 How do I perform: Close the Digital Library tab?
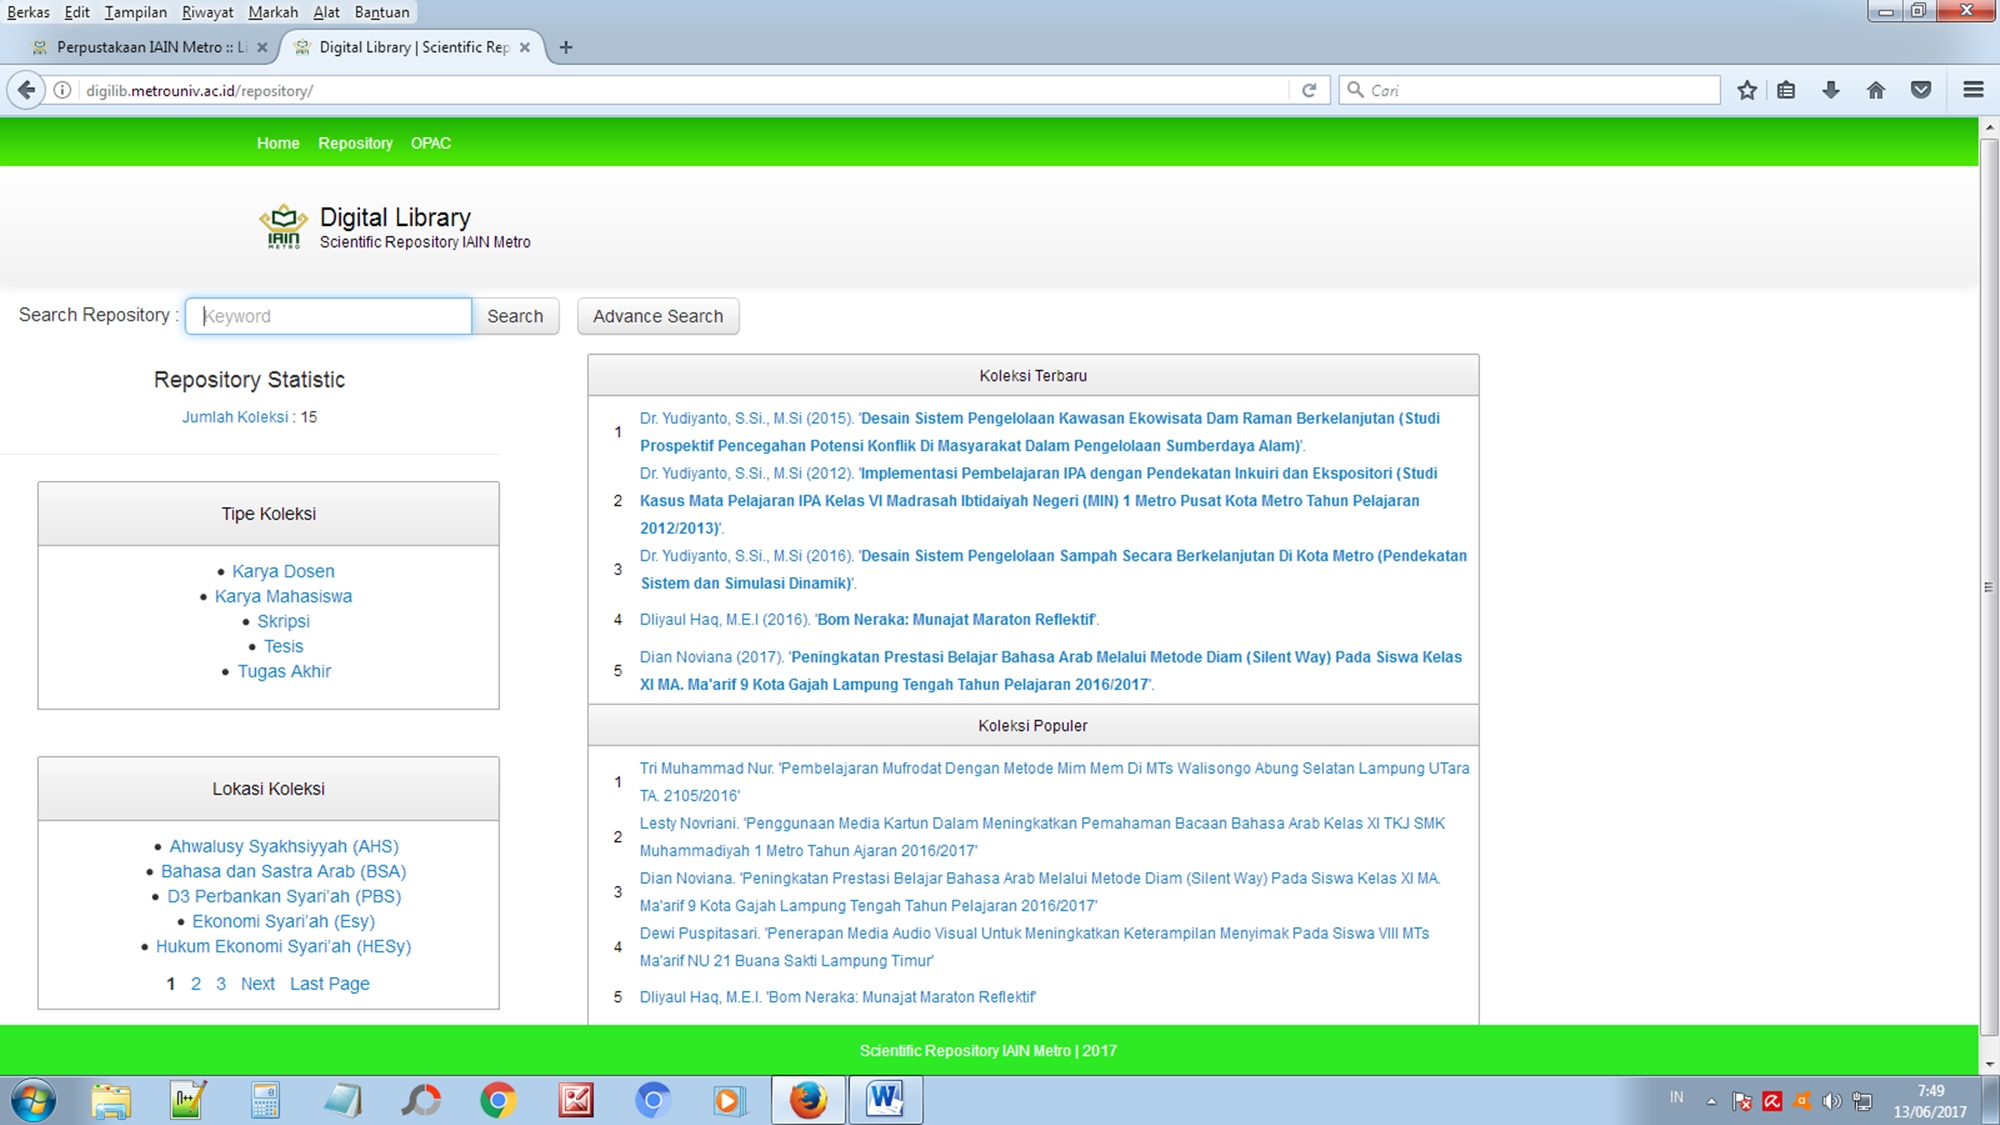pos(525,47)
